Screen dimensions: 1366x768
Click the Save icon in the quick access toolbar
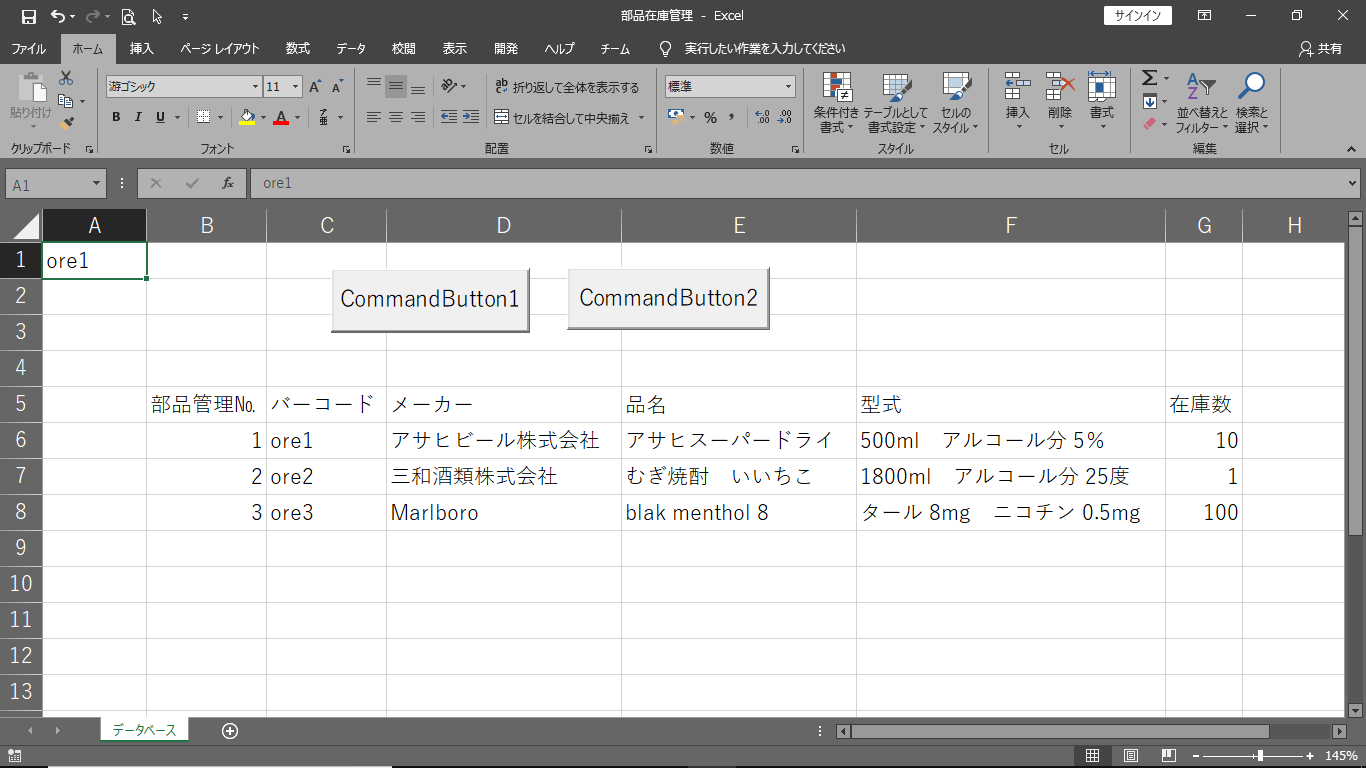(x=28, y=16)
